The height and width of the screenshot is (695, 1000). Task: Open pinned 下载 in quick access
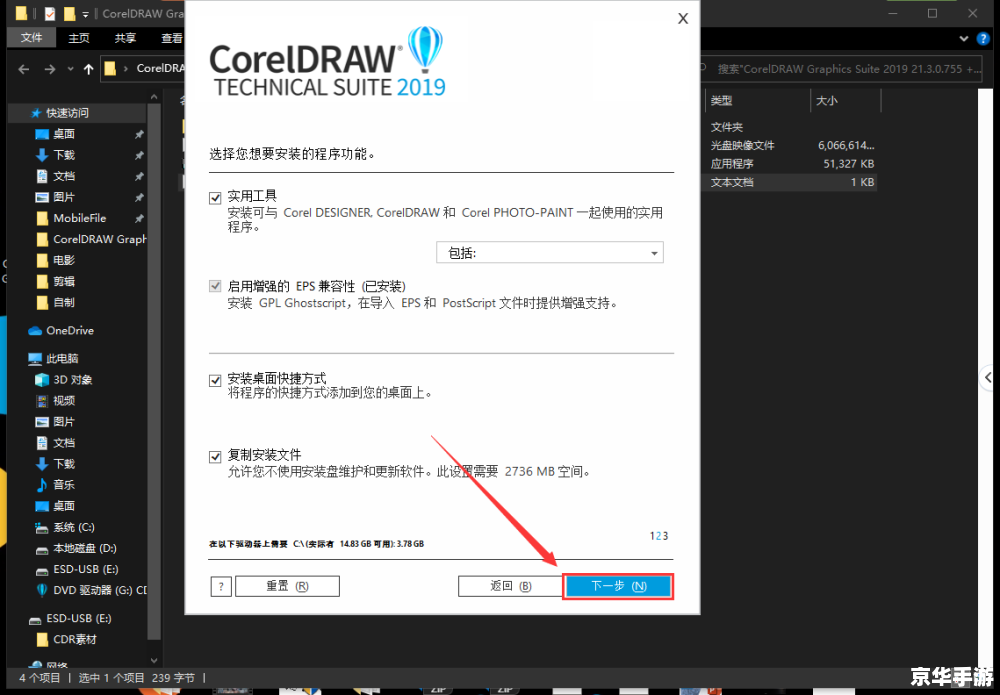click(64, 155)
